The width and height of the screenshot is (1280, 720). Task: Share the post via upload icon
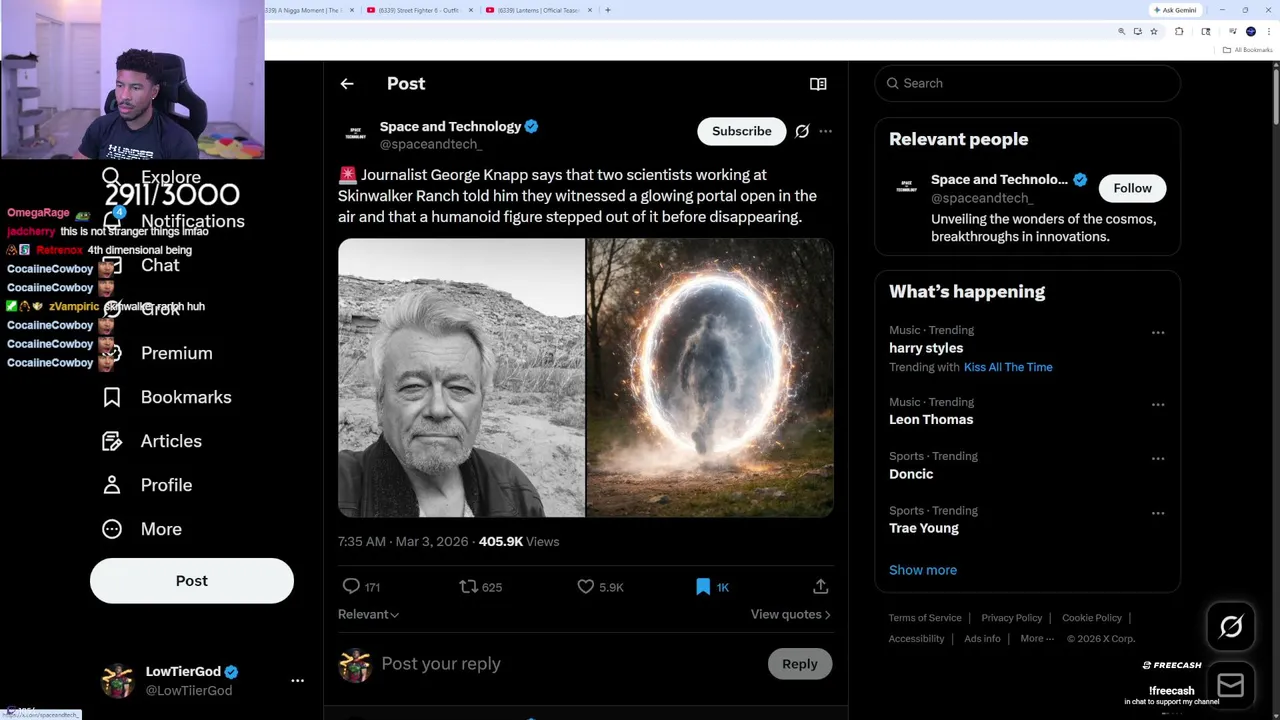pyautogui.click(x=820, y=586)
